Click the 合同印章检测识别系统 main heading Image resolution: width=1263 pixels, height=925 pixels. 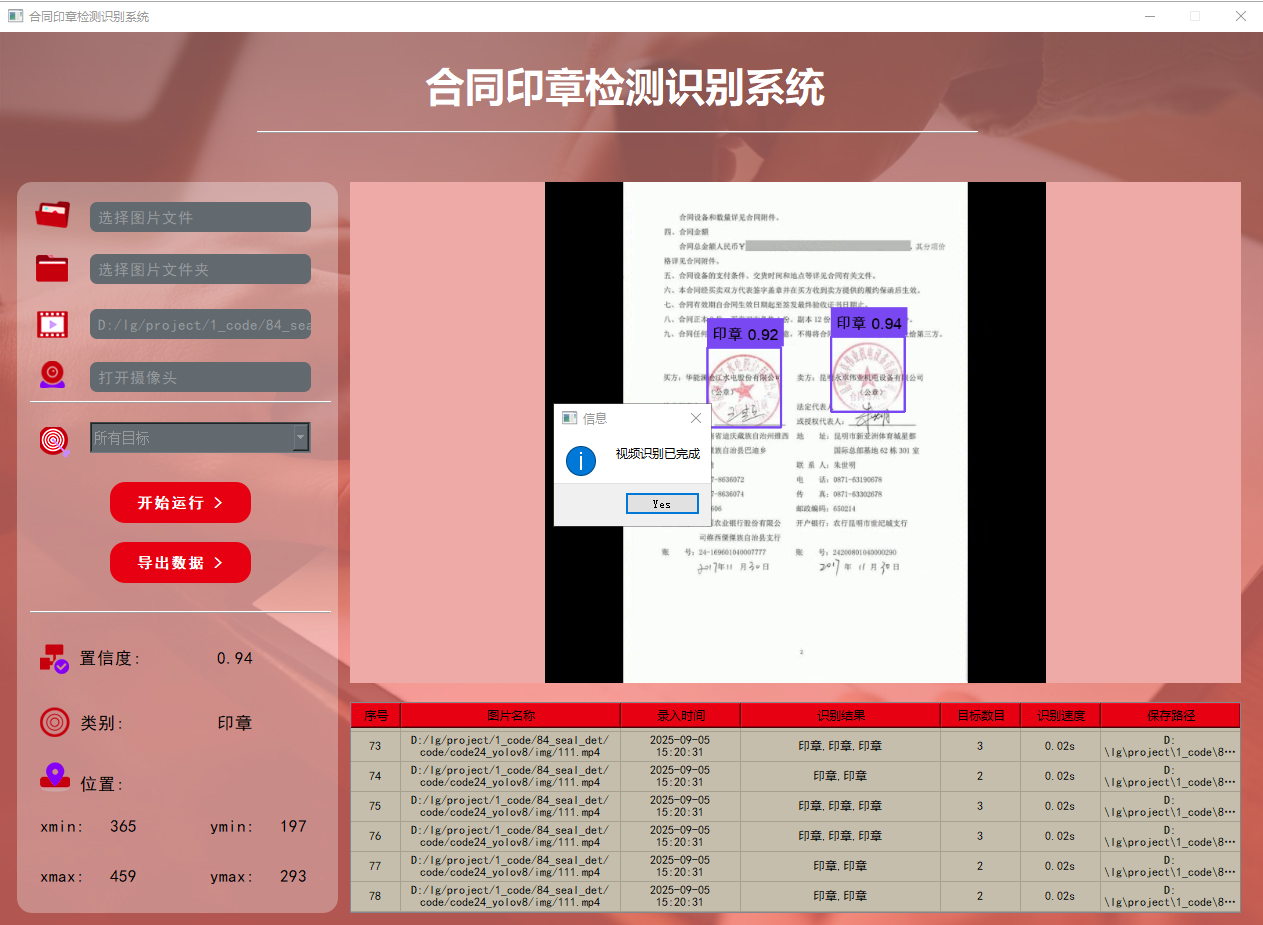(x=625, y=88)
